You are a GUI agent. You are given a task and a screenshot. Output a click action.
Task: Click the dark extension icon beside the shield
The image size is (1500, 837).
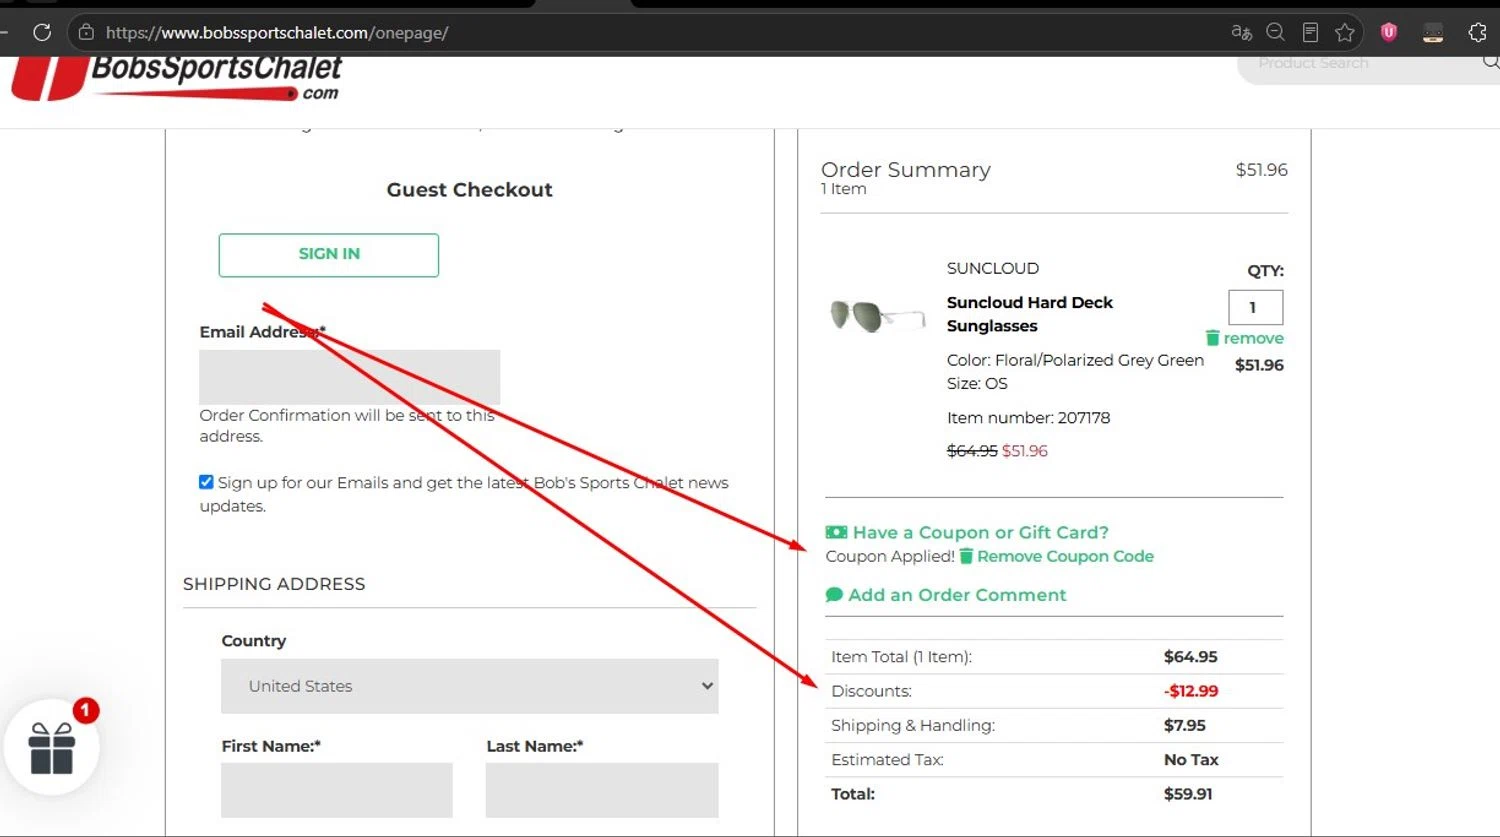[x=1433, y=33]
